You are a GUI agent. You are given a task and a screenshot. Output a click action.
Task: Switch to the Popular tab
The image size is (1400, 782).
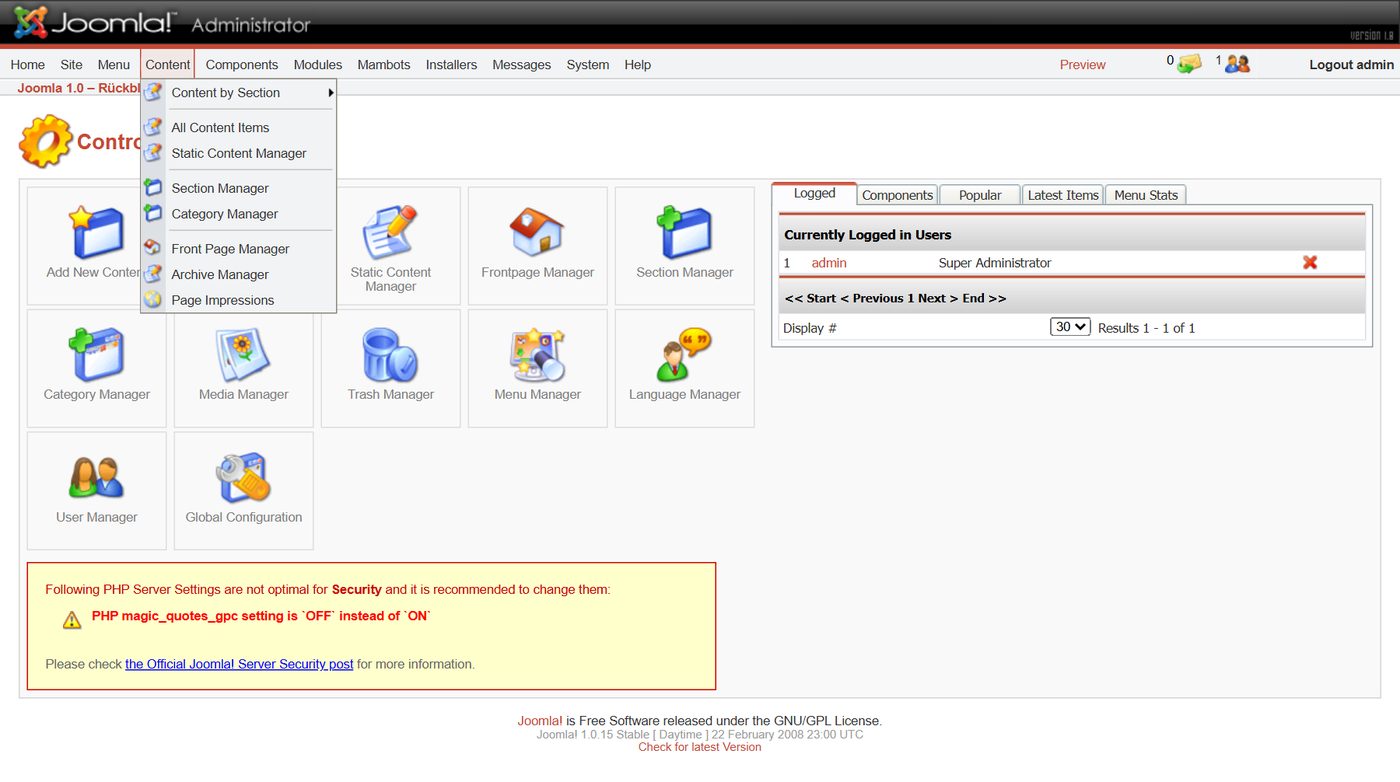(x=980, y=195)
